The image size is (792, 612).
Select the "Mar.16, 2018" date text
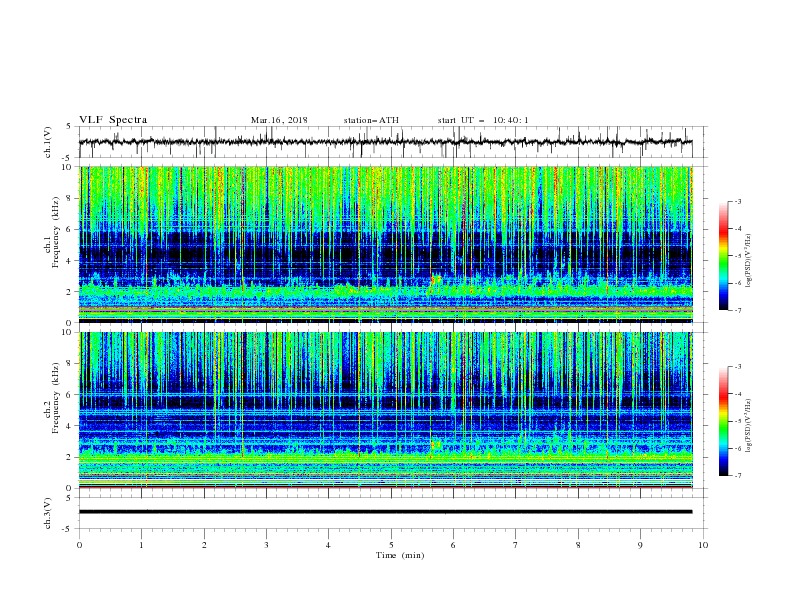click(x=279, y=120)
